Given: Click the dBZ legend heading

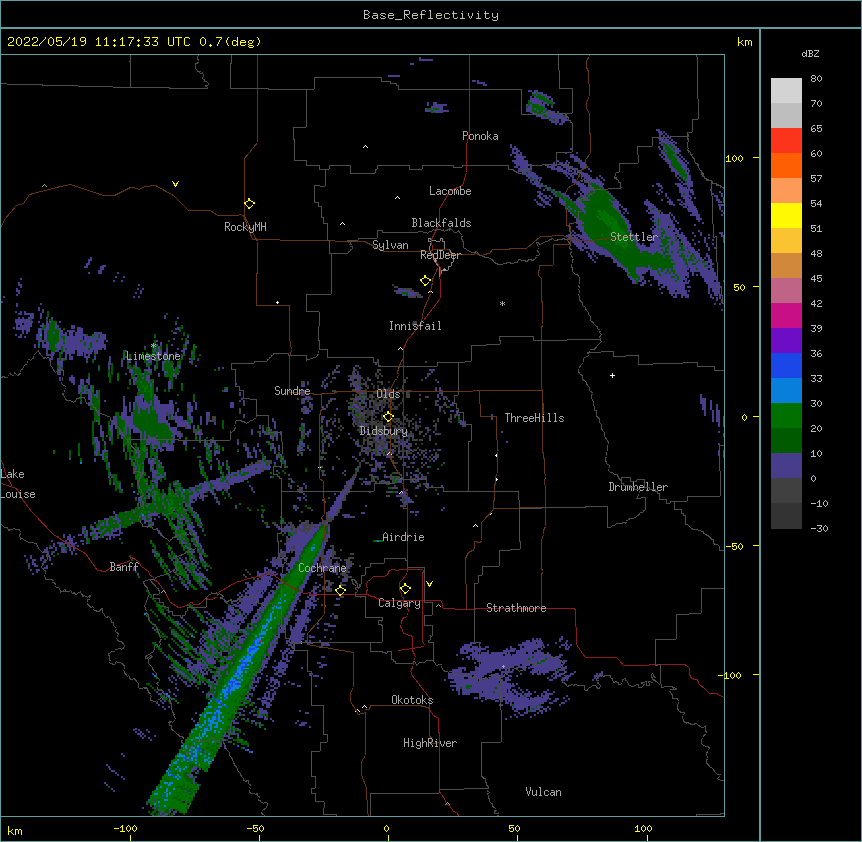Looking at the screenshot, I should 810,53.
